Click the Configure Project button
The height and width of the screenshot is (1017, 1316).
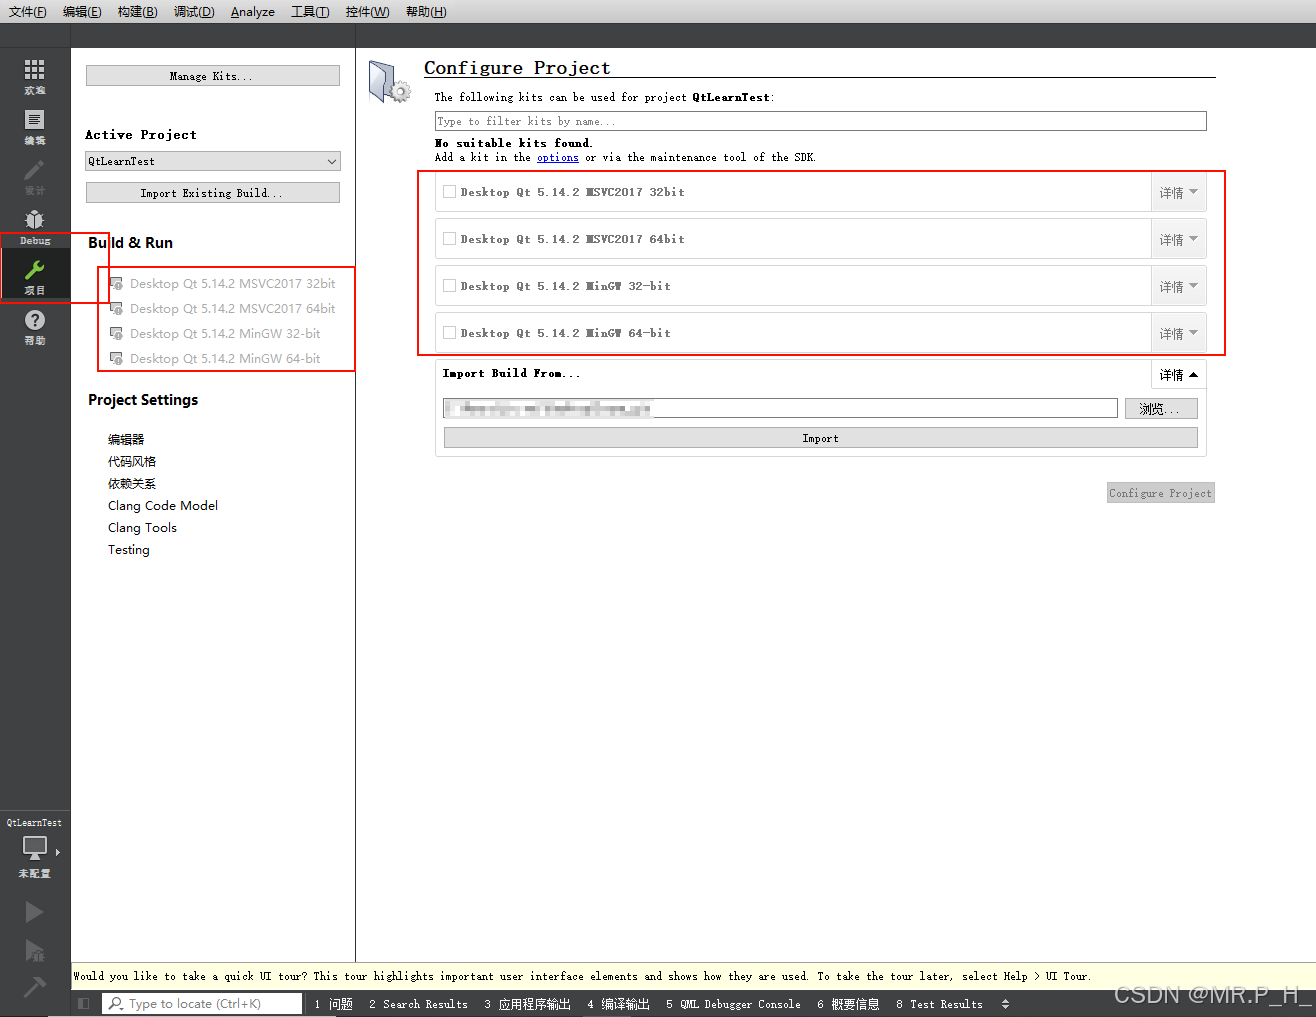[x=1160, y=493]
